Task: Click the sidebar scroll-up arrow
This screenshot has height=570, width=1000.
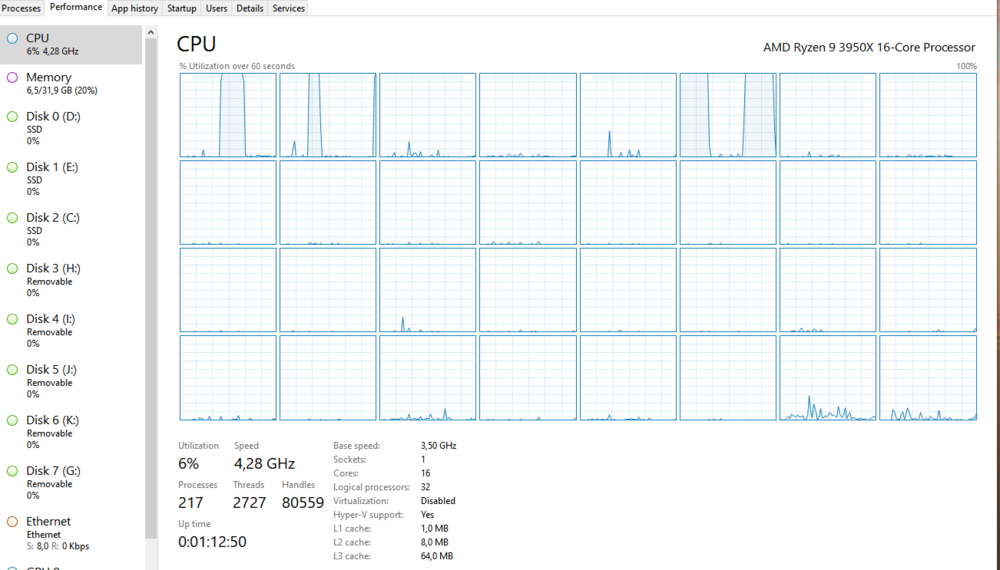Action: click(151, 32)
